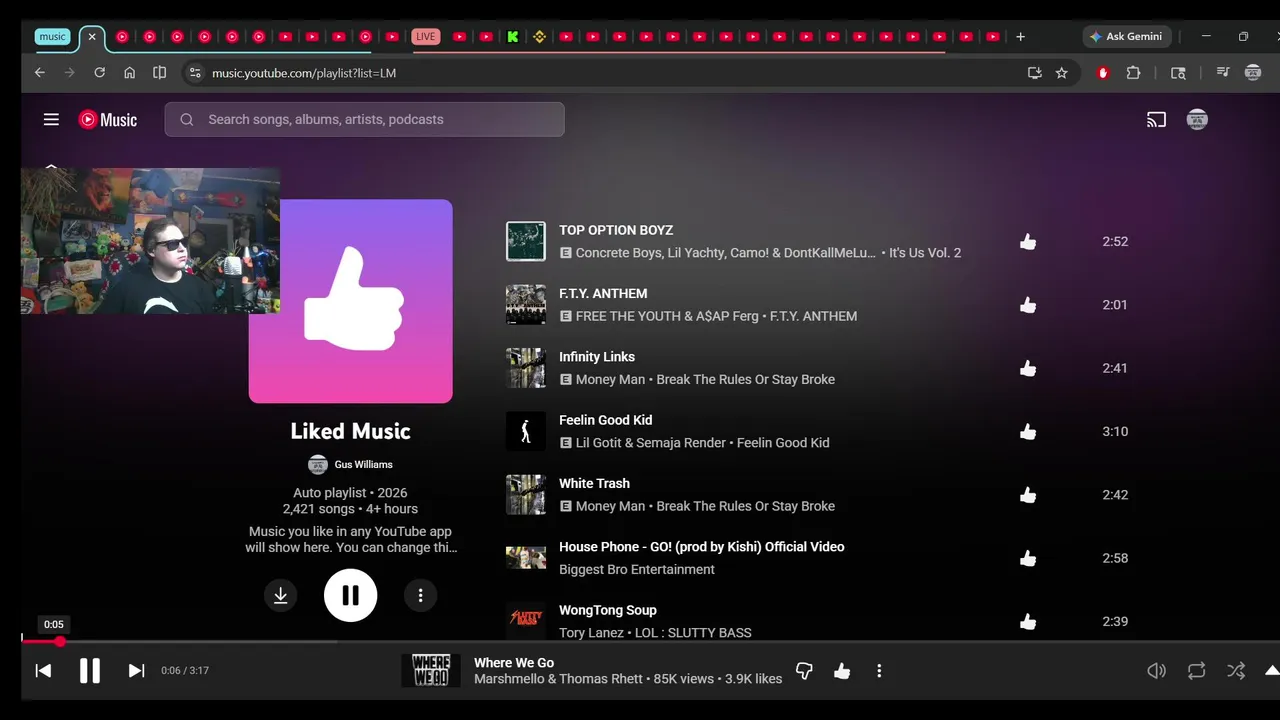The height and width of the screenshot is (720, 1280).
Task: Toggle shuffle mode
Action: click(1236, 671)
